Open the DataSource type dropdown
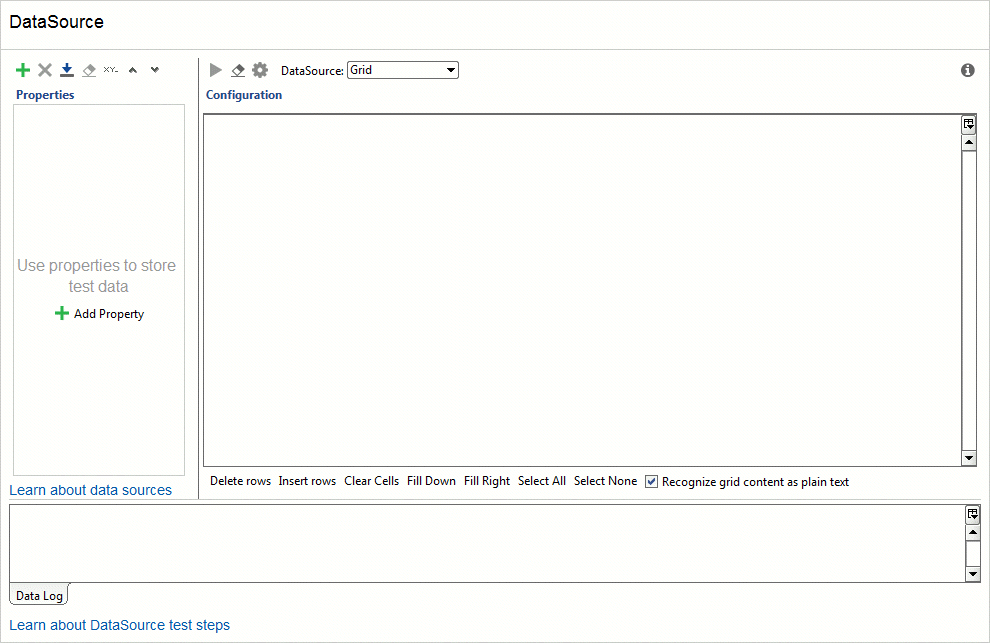990x643 pixels. [450, 69]
